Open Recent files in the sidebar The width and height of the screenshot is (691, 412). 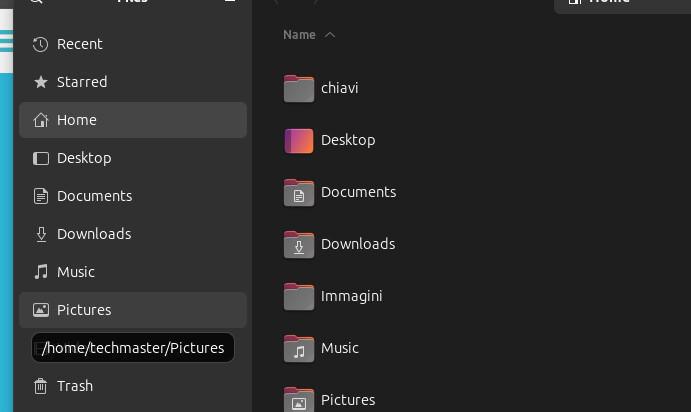[79, 44]
